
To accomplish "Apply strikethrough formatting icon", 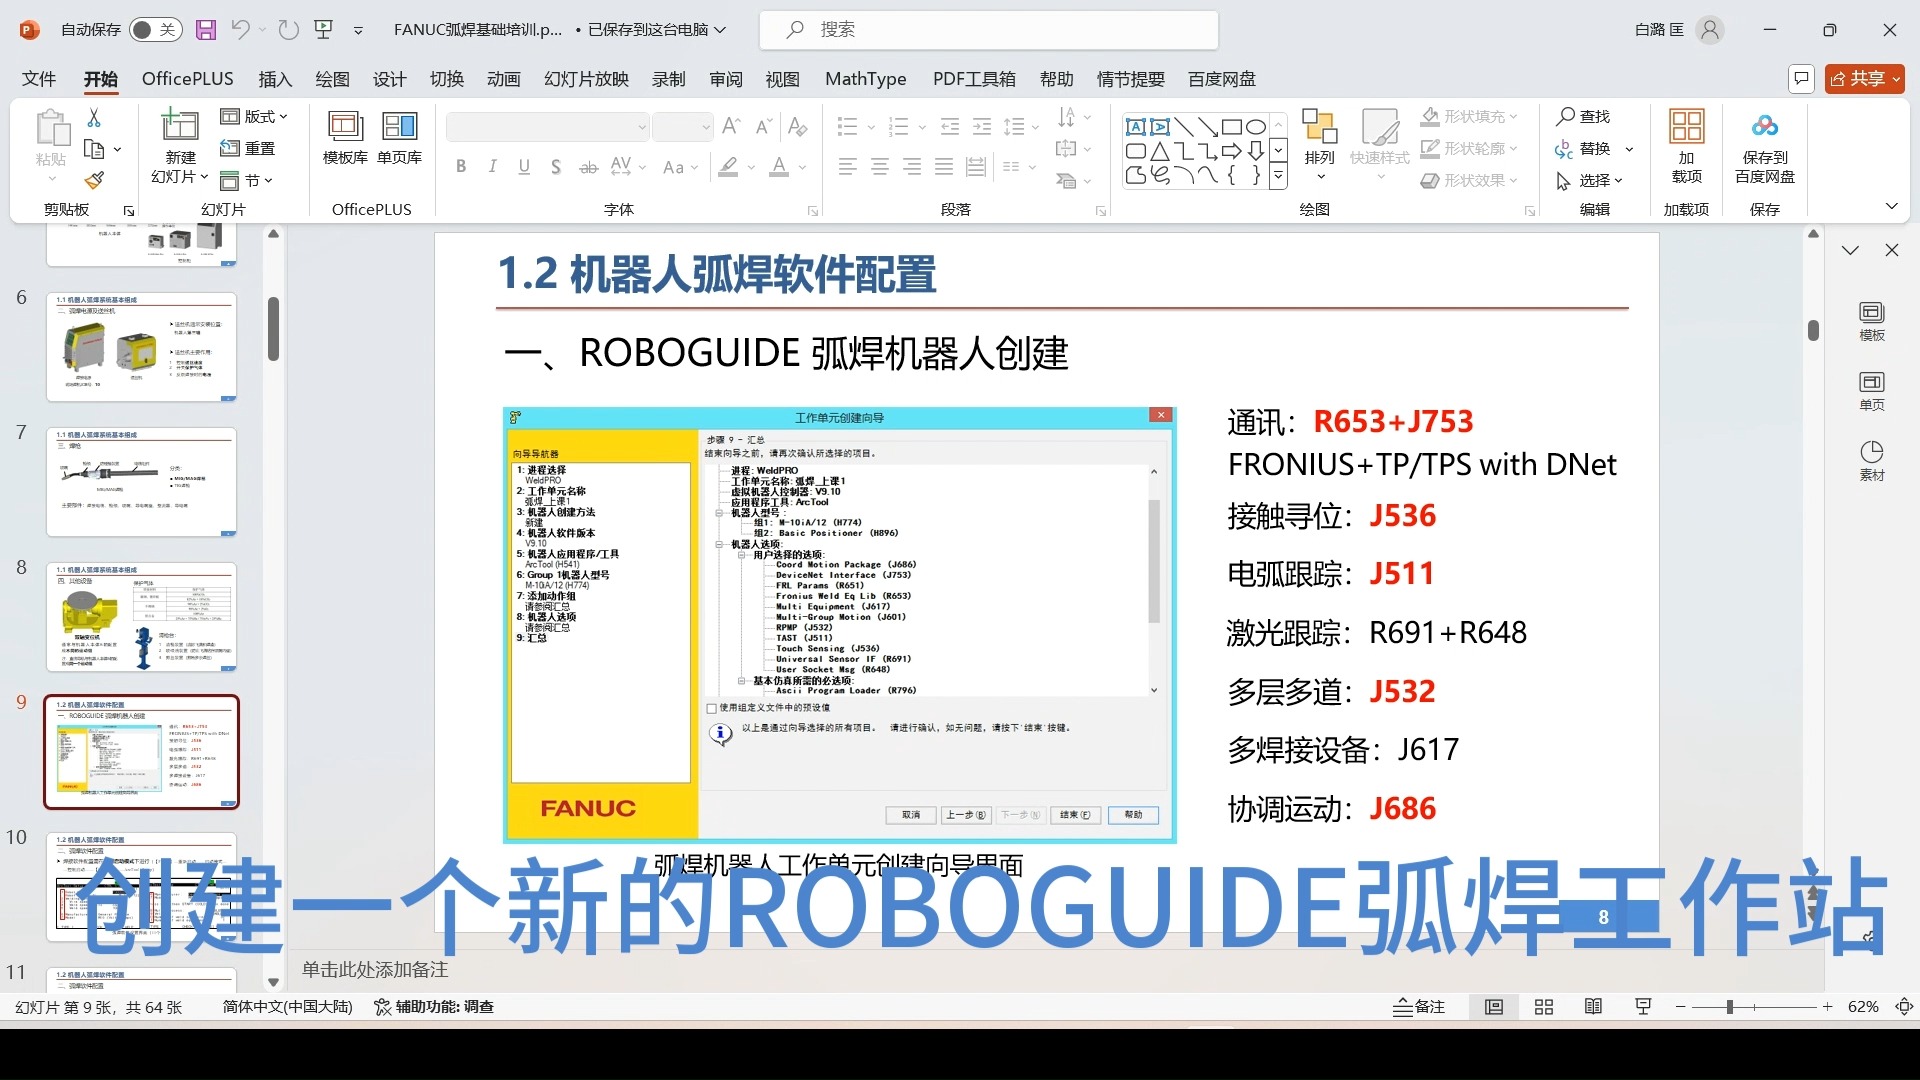I will [x=589, y=167].
